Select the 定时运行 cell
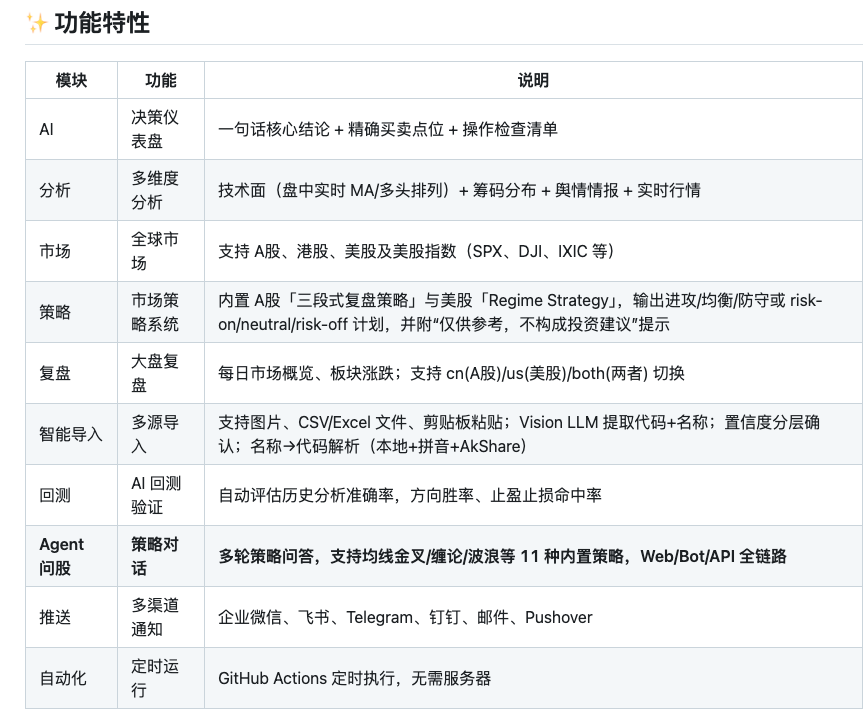This screenshot has height=718, width=866. [161, 678]
